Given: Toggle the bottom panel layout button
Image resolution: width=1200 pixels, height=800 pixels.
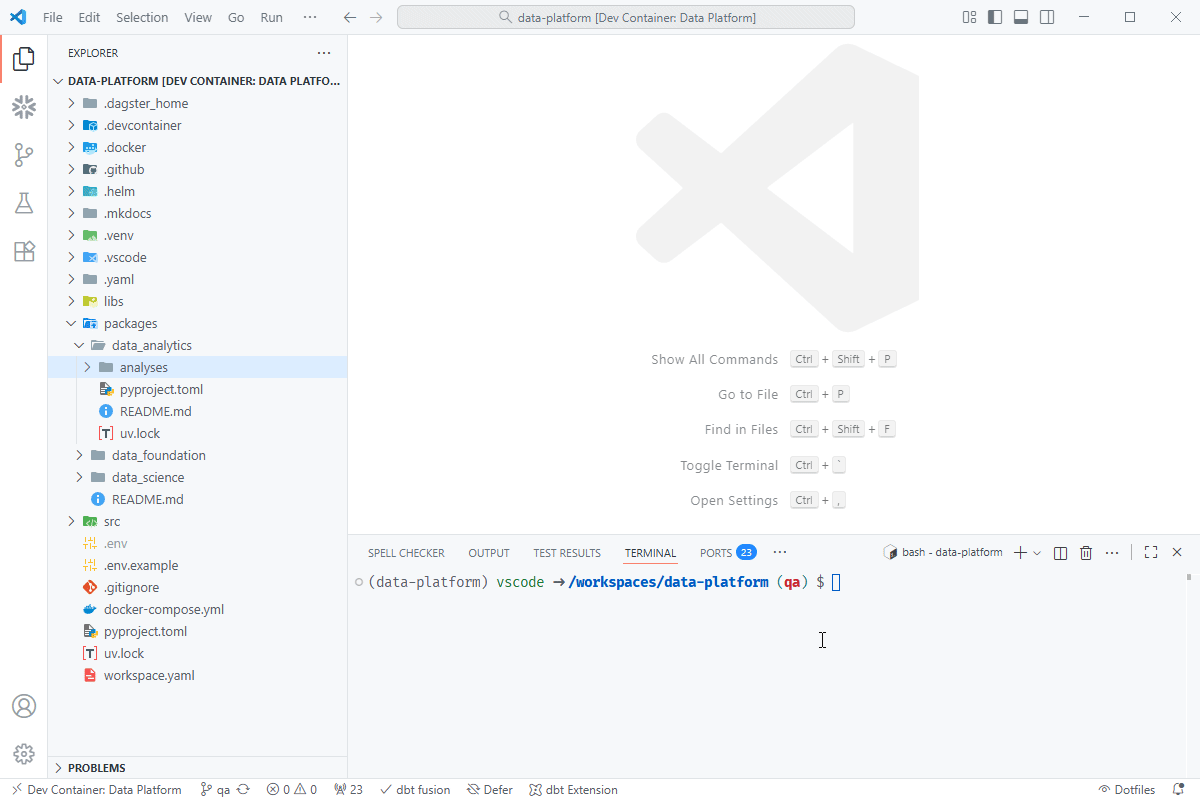Looking at the screenshot, I should click(x=1021, y=17).
